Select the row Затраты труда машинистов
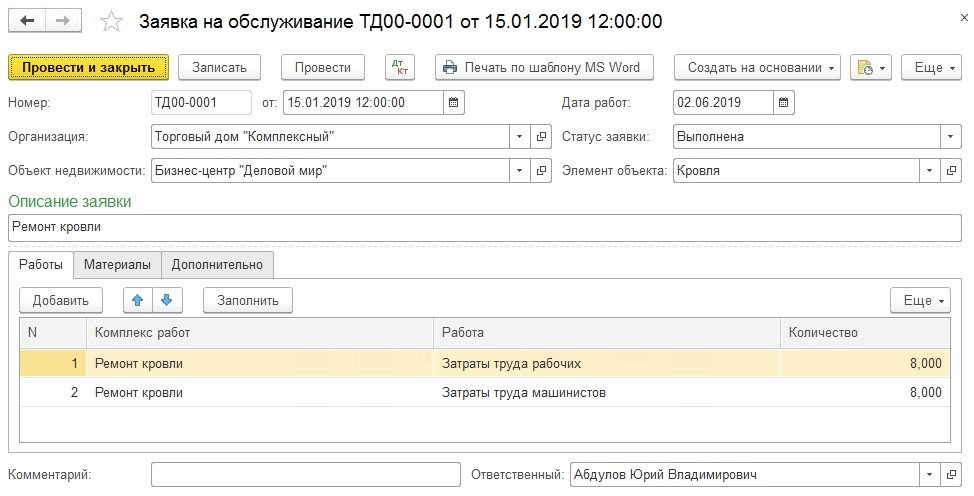The width and height of the screenshot is (974, 496). [x=523, y=393]
